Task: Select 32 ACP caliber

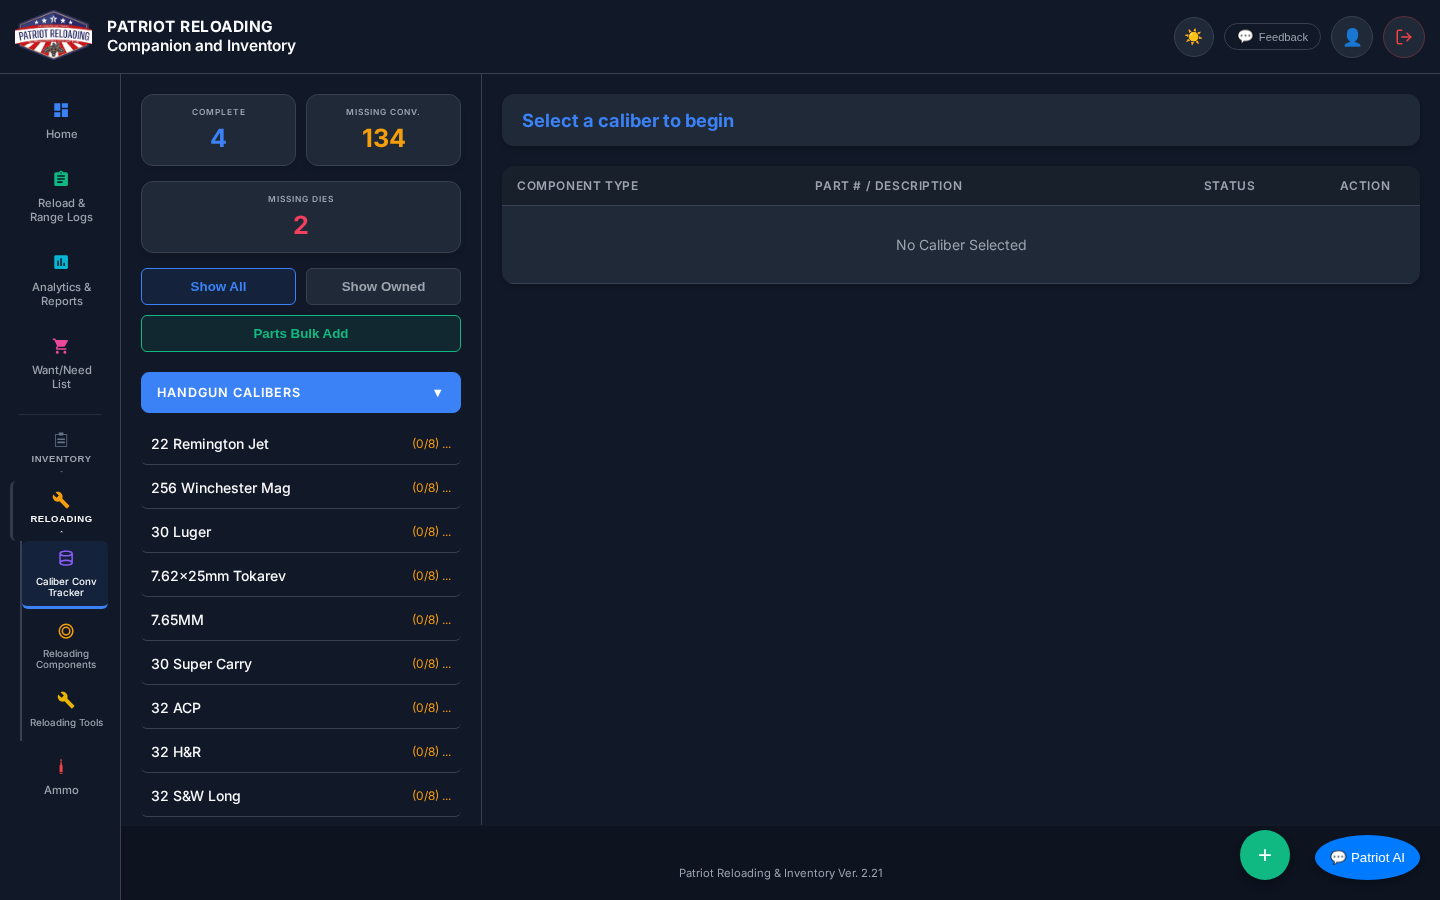Action: coord(301,708)
